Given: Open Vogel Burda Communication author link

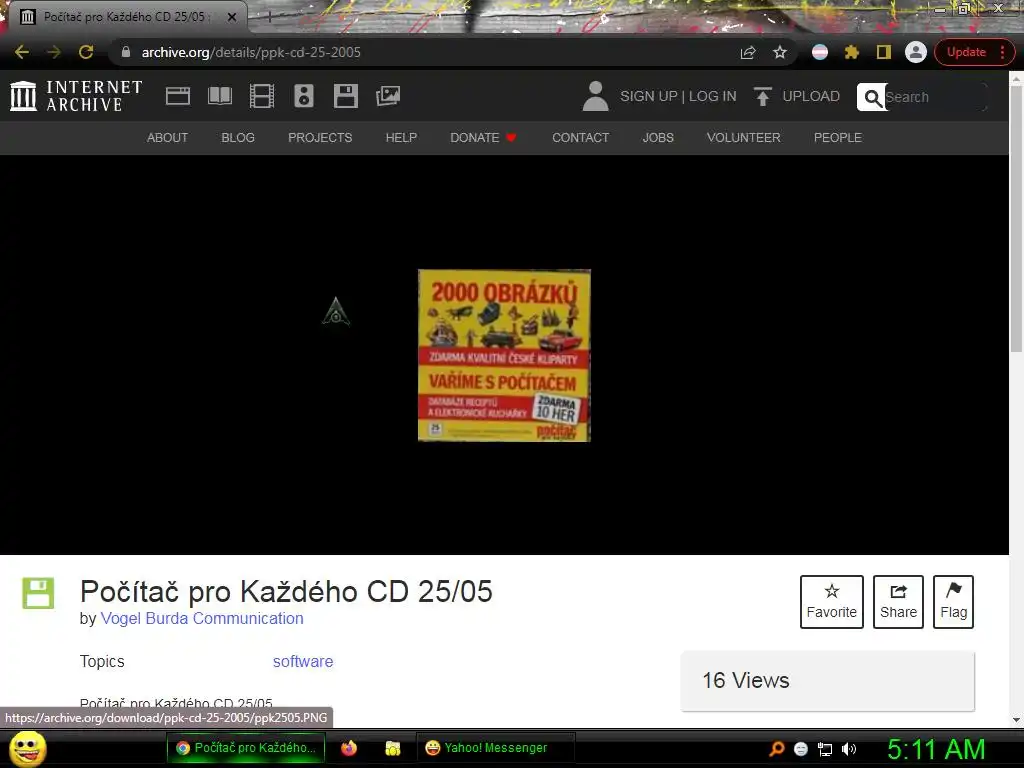Looking at the screenshot, I should (202, 618).
